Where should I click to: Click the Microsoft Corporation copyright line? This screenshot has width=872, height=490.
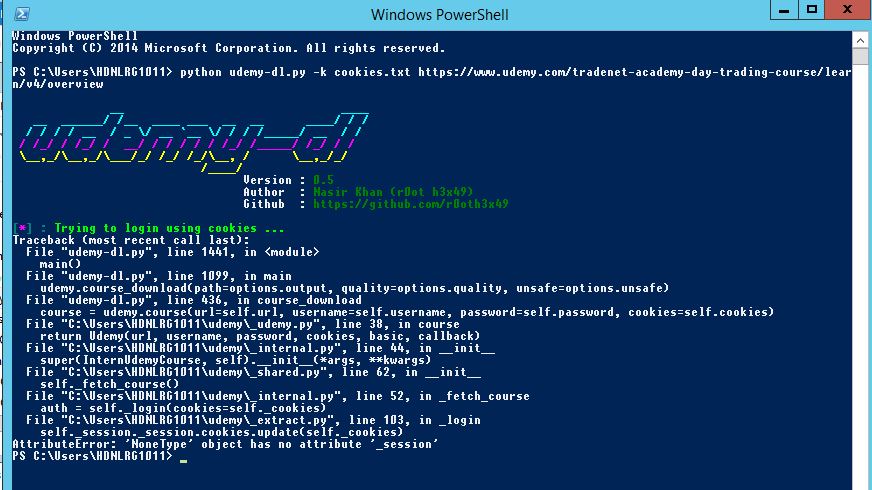pos(229,48)
